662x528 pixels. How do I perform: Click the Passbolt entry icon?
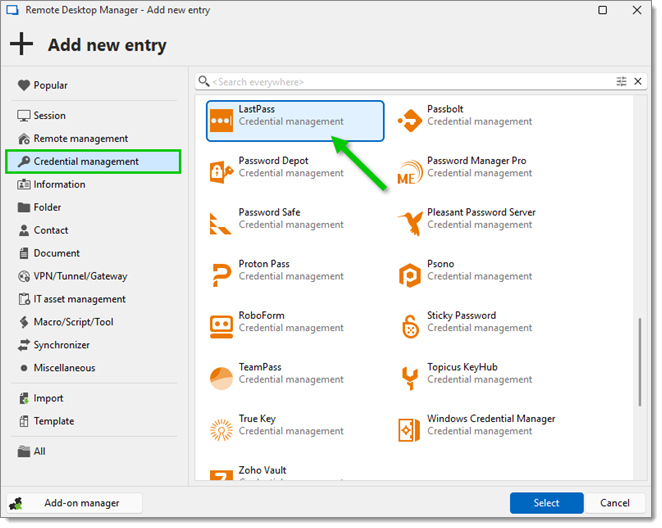(410, 121)
